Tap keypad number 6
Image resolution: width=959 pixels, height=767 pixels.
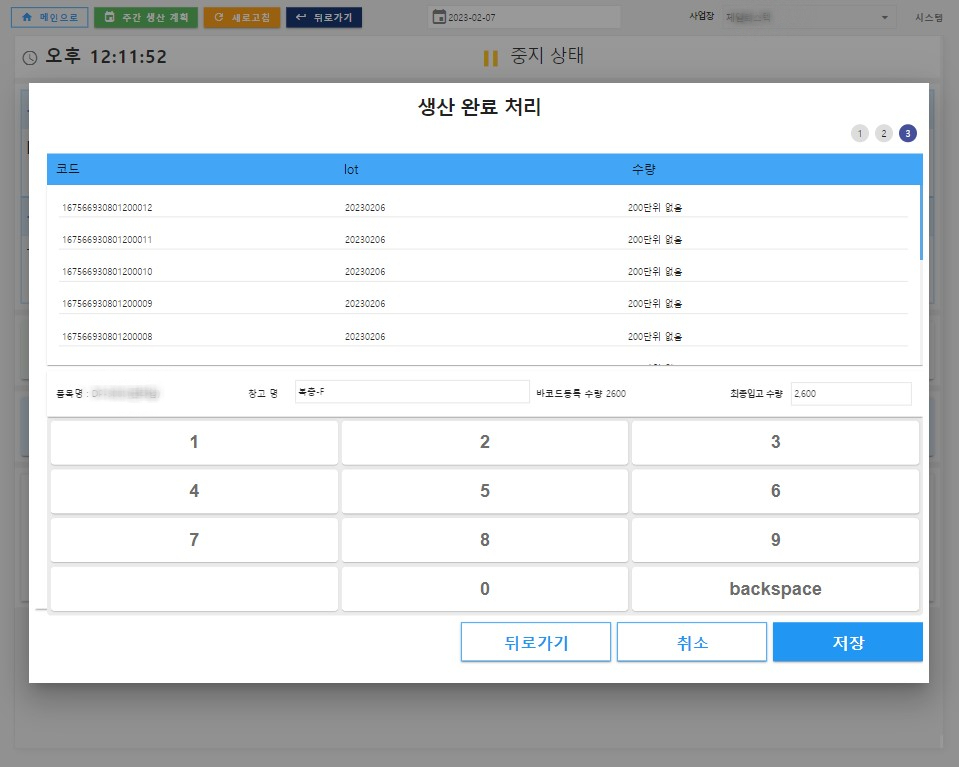[x=776, y=491]
